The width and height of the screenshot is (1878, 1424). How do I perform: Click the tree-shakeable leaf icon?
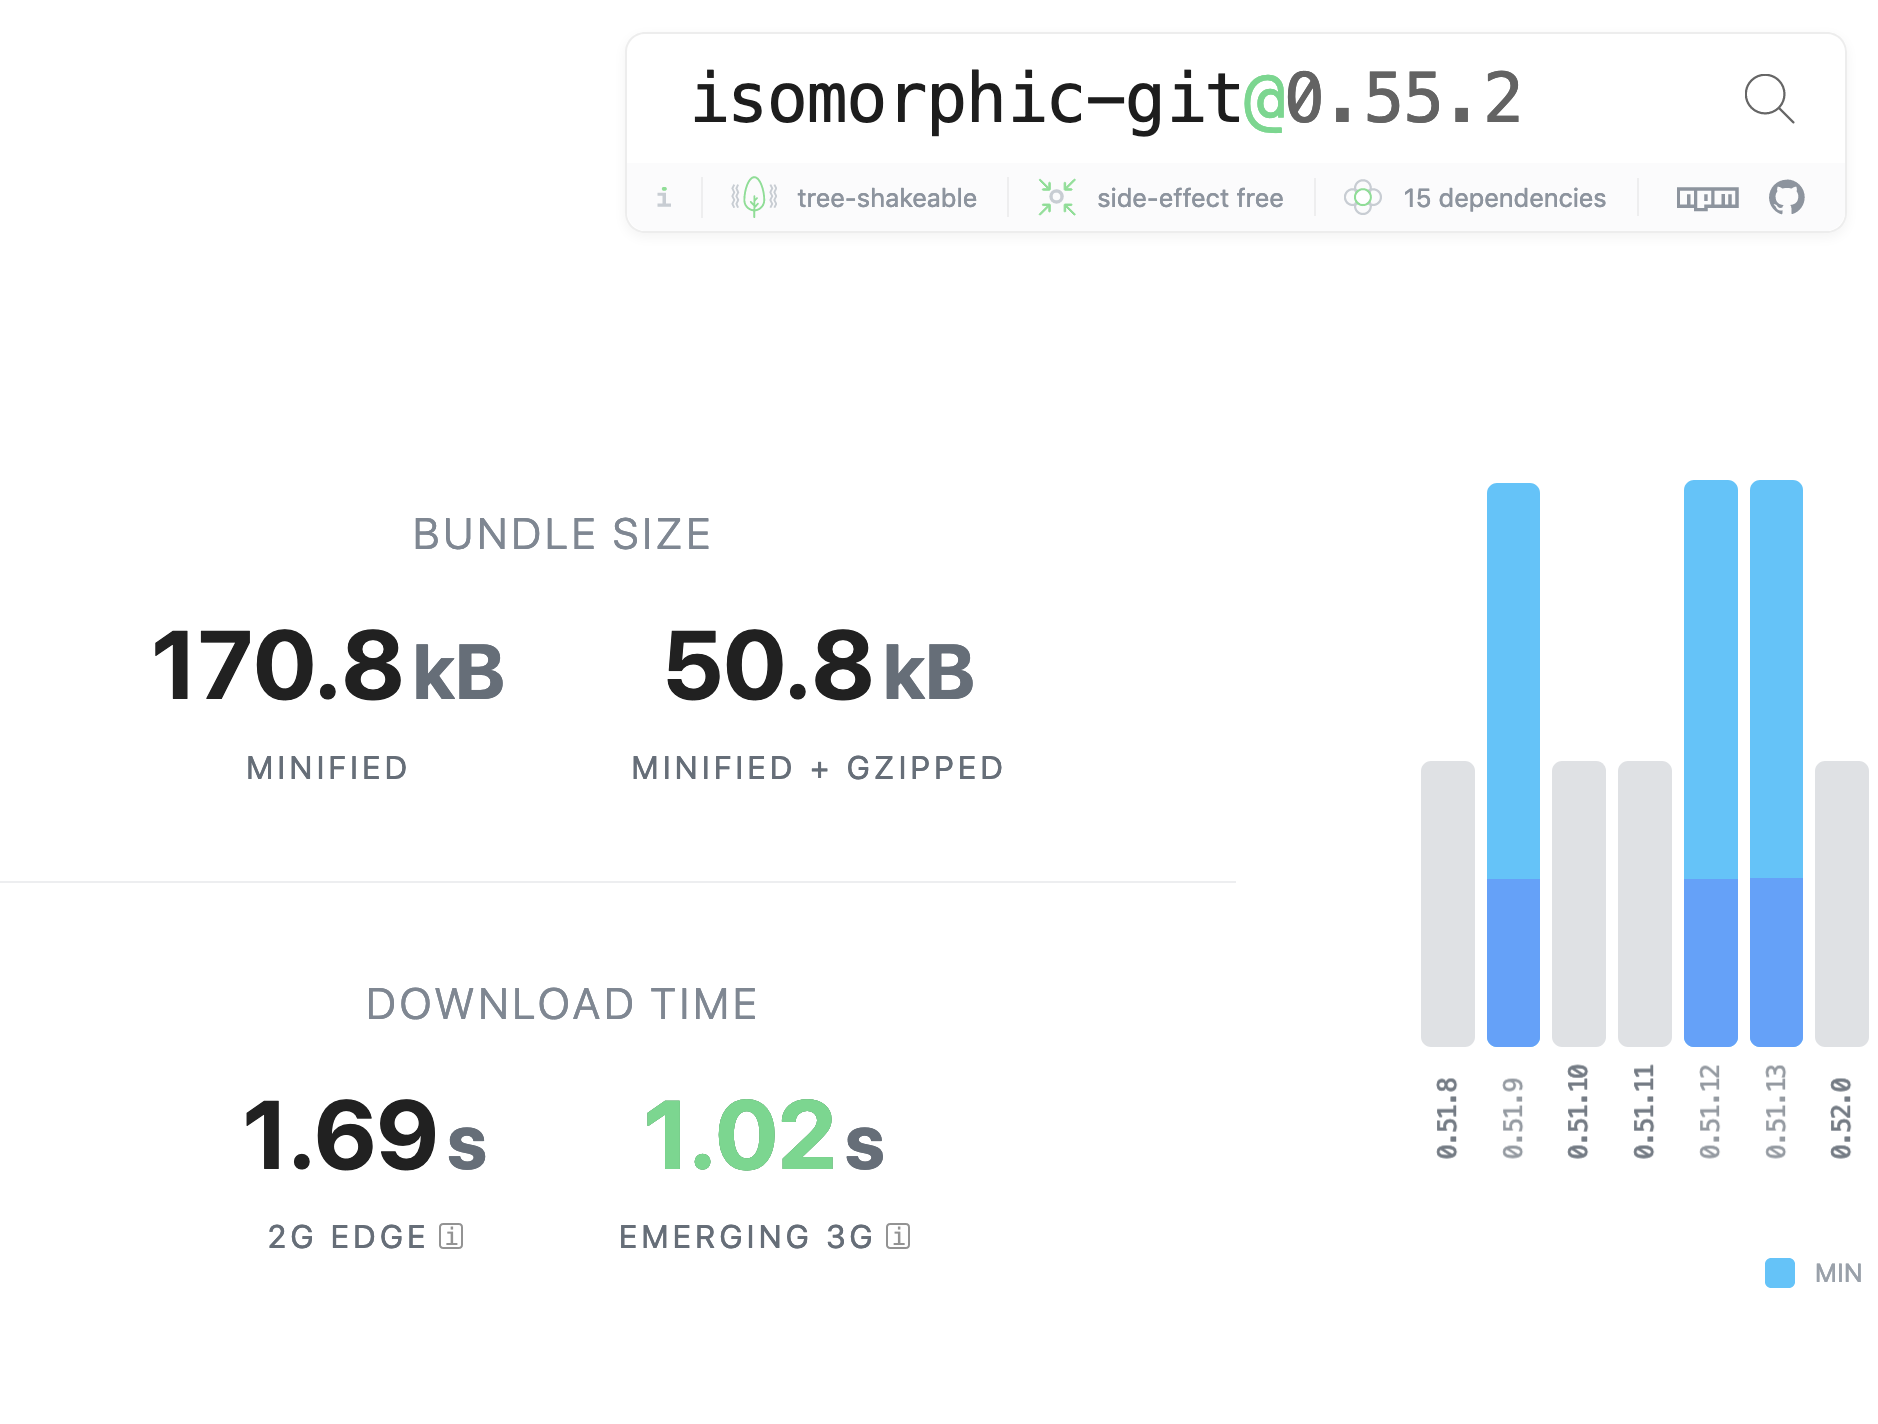point(754,197)
